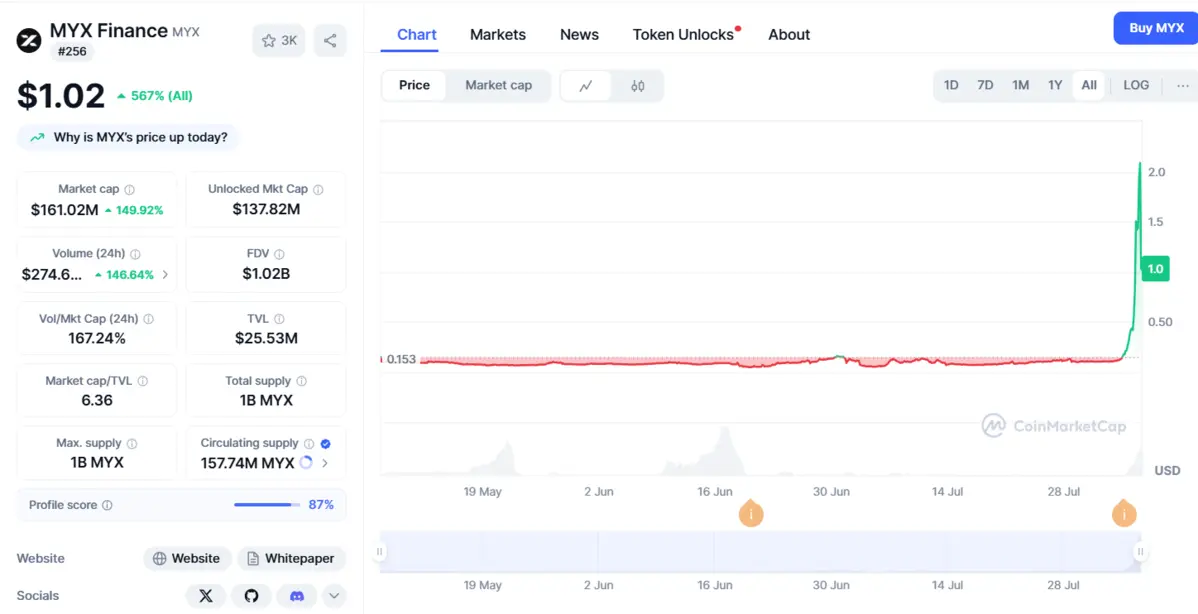Click the Profile score progress bar
This screenshot has width=1198, height=614.
pos(264,505)
